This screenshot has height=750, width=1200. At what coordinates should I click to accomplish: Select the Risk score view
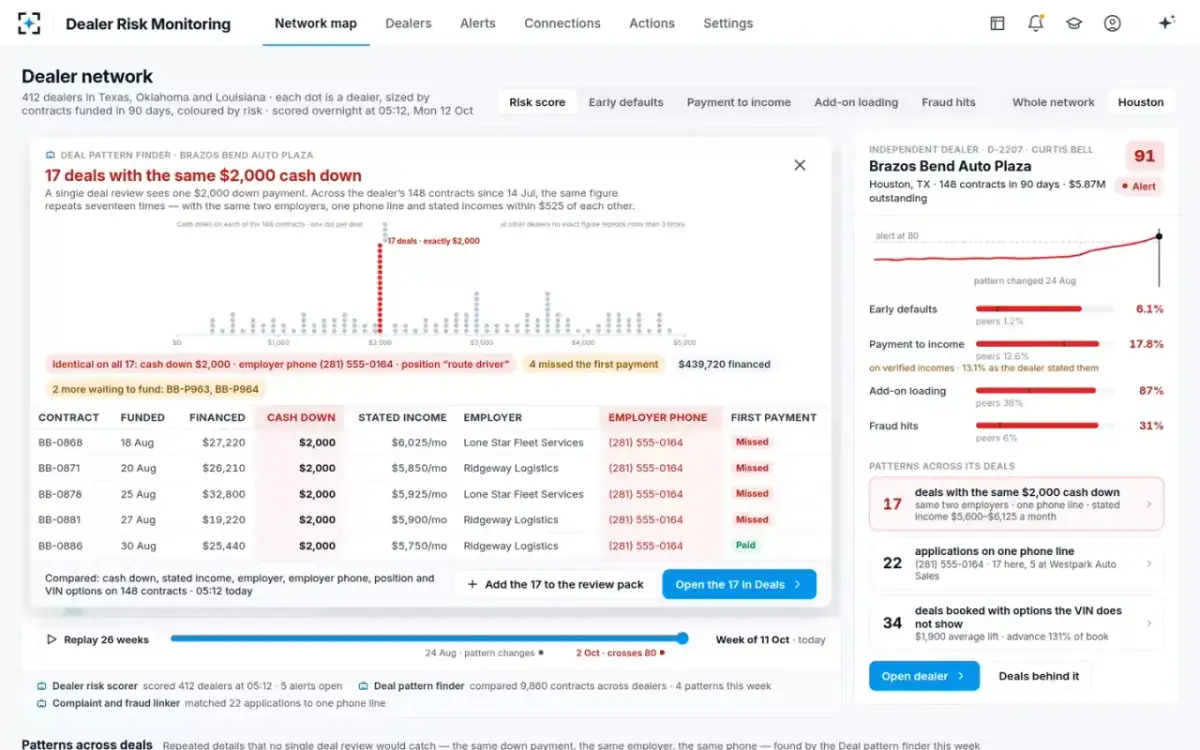click(x=537, y=102)
